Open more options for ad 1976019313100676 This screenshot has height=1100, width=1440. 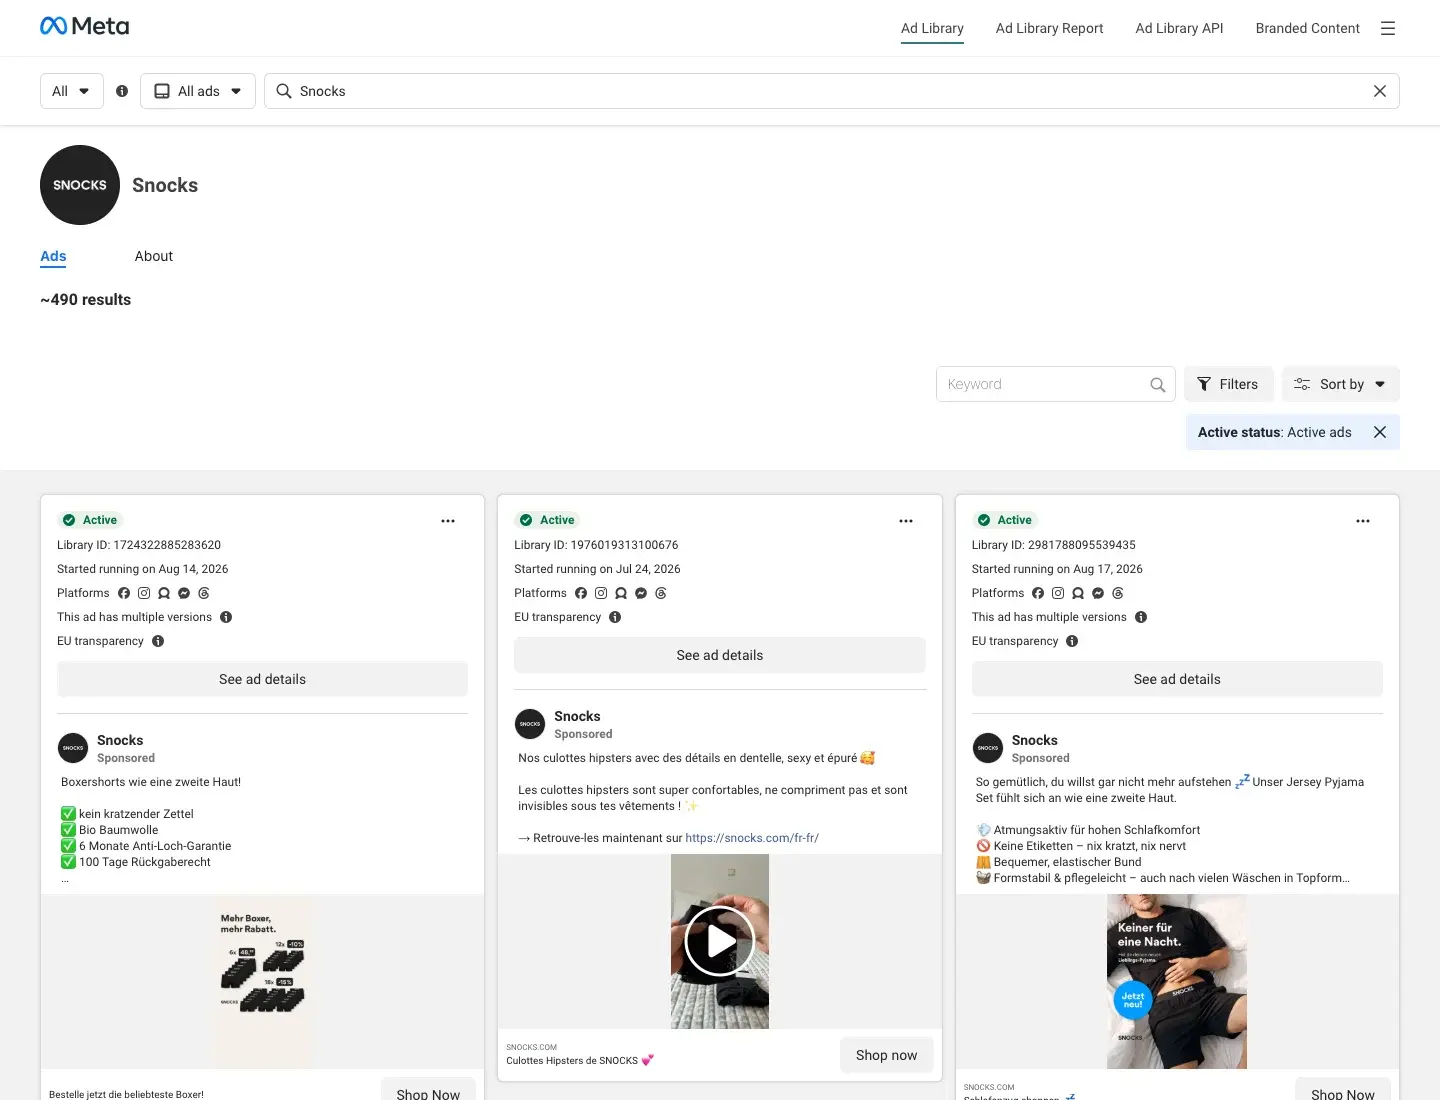pyautogui.click(x=906, y=521)
